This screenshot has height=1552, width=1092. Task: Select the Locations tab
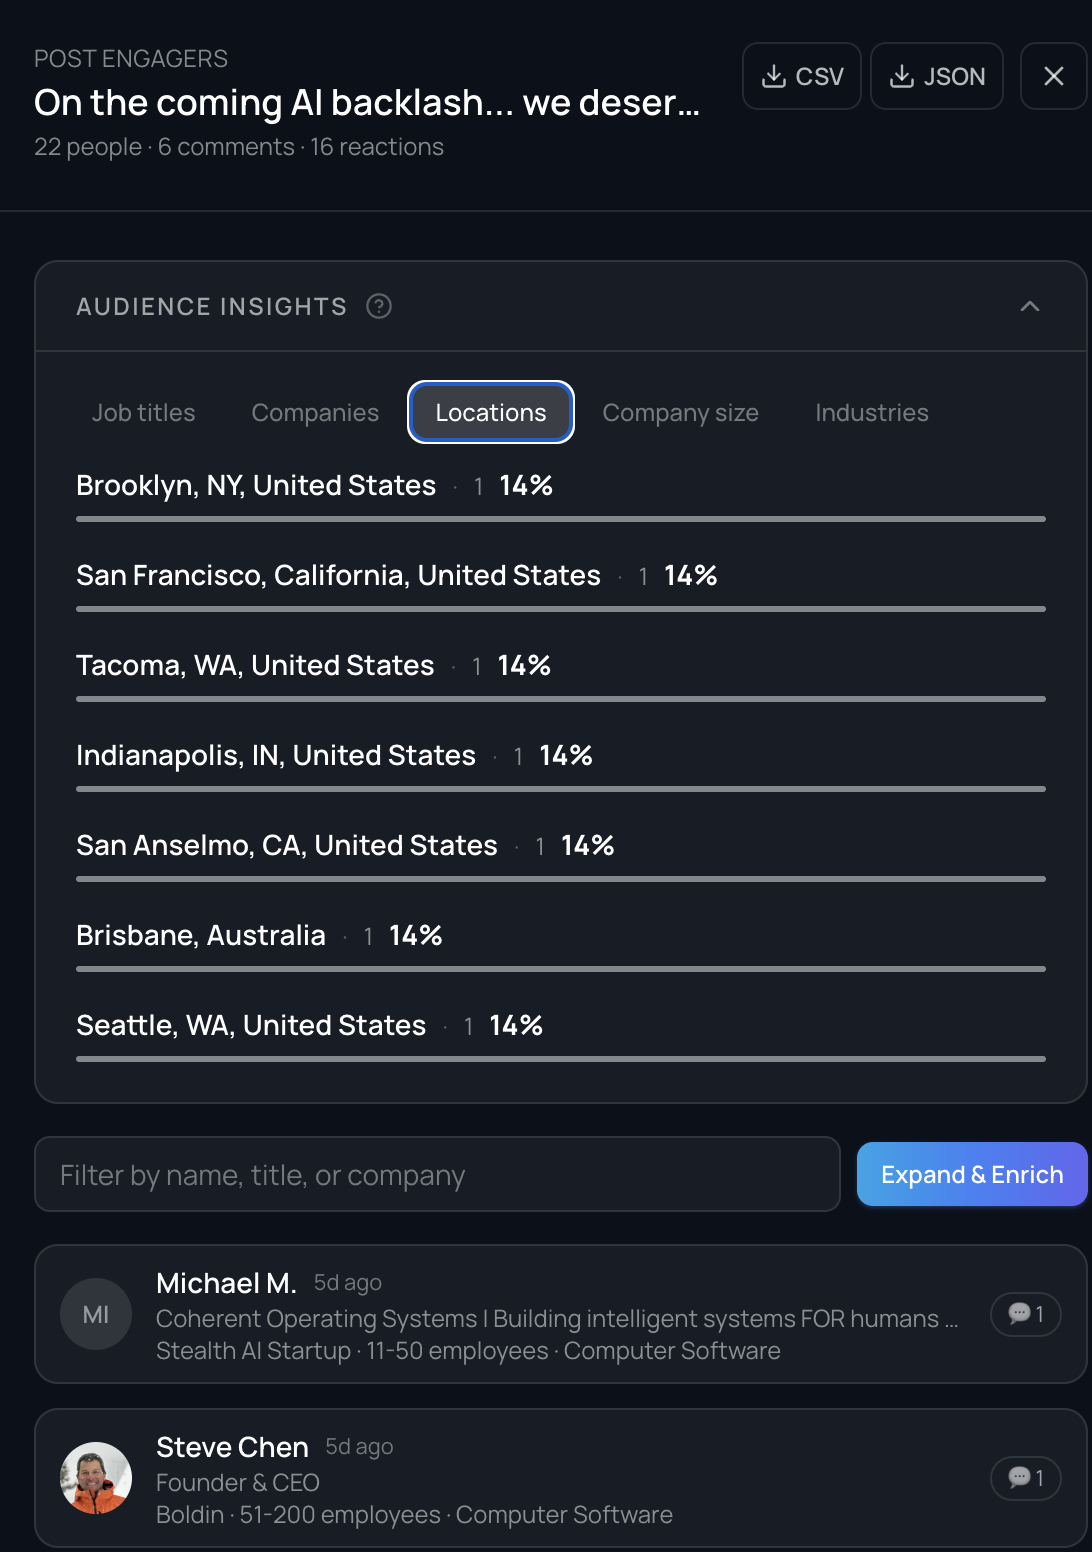(491, 413)
